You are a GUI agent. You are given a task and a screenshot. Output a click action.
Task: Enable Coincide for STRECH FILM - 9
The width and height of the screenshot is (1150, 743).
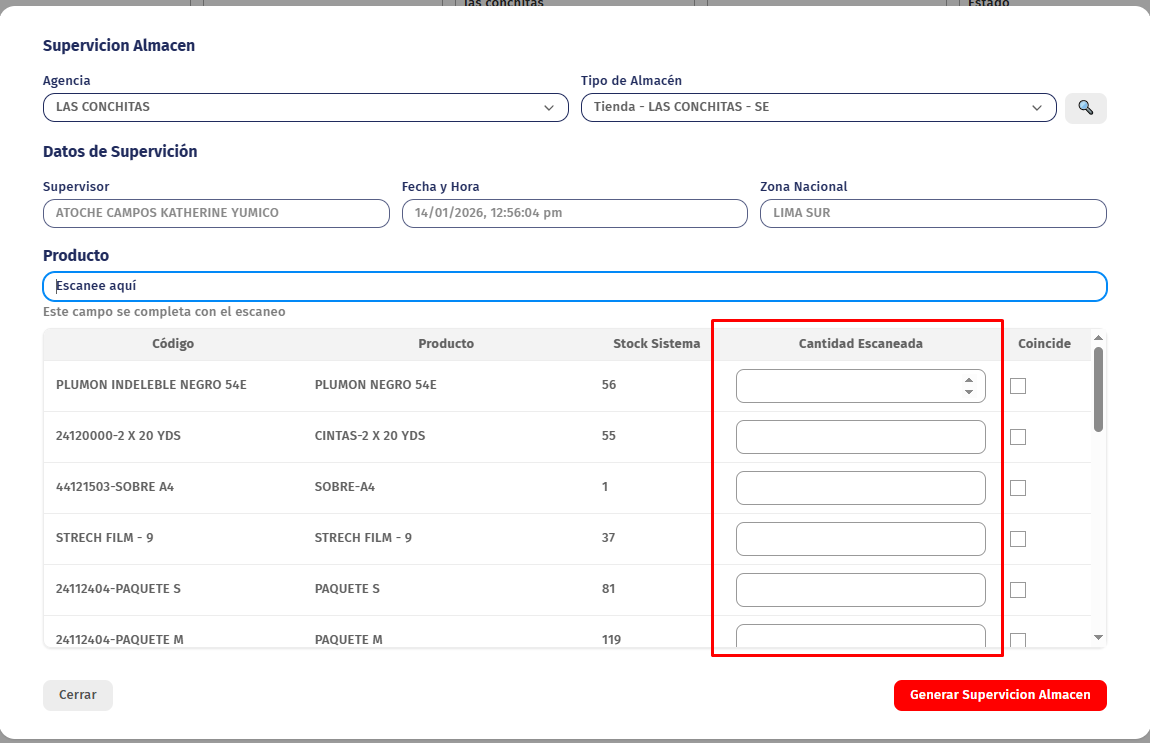(1018, 539)
